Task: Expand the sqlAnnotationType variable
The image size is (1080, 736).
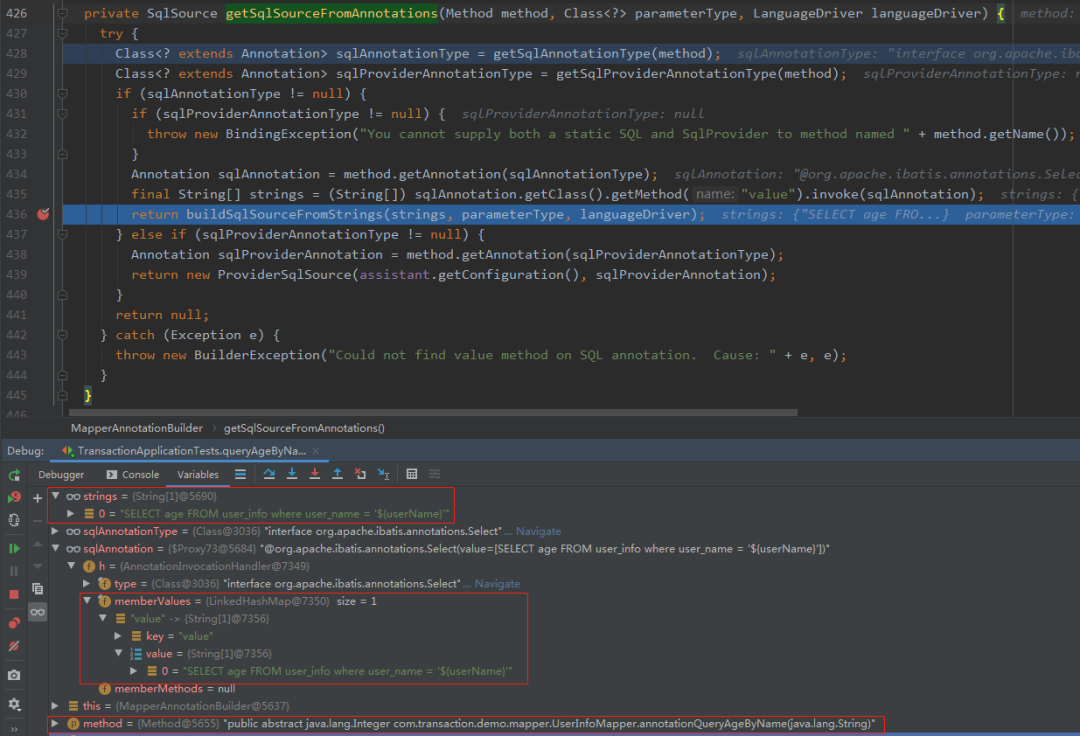Action: [x=55, y=532]
